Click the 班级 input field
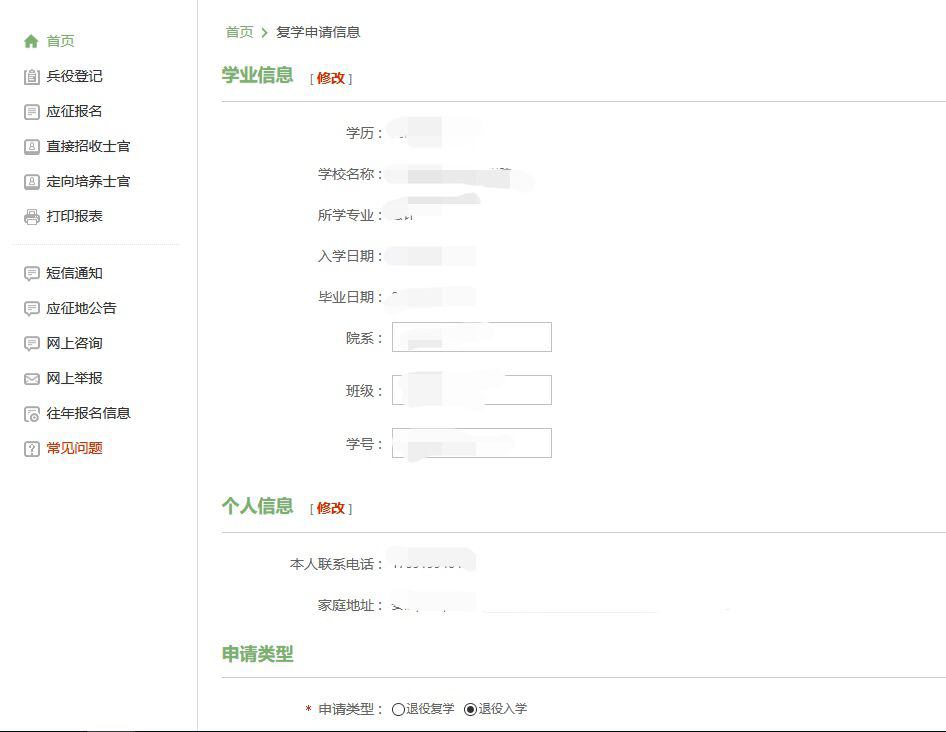The image size is (946, 732). point(471,390)
